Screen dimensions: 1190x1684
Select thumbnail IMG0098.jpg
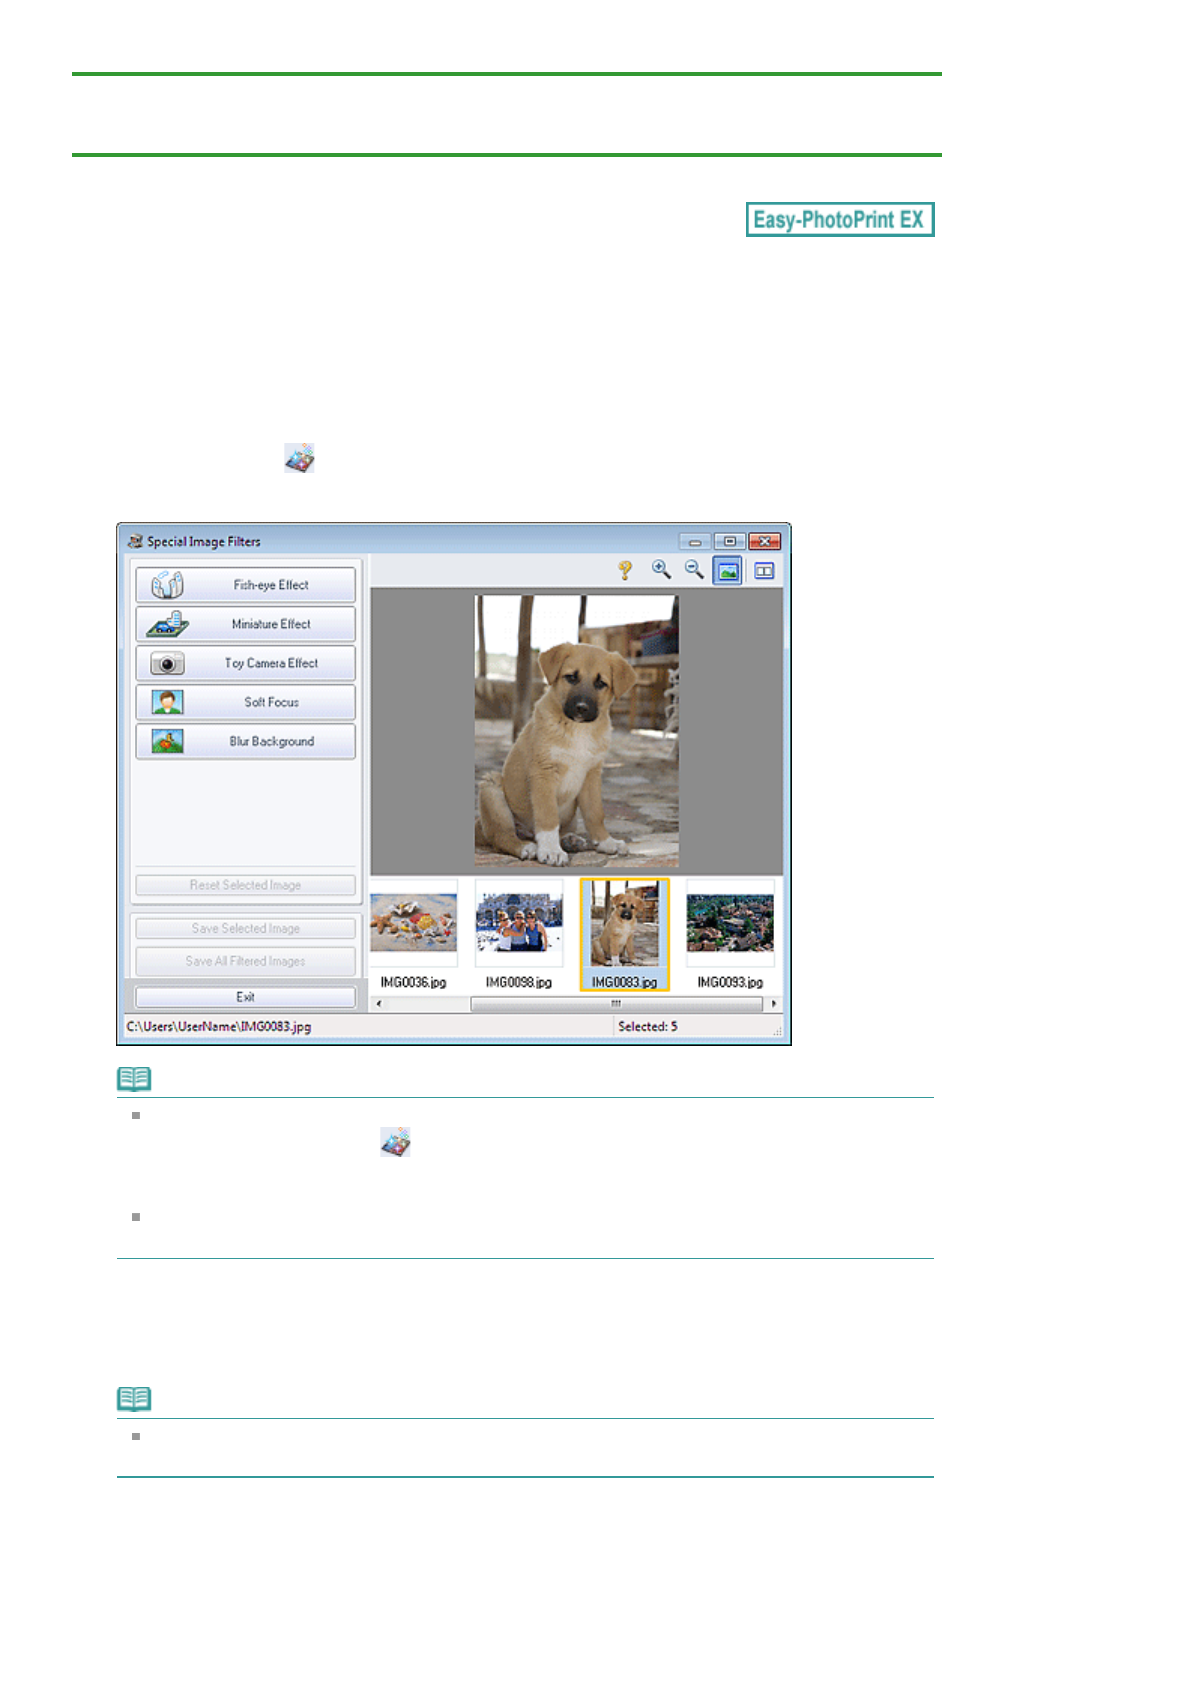[519, 935]
